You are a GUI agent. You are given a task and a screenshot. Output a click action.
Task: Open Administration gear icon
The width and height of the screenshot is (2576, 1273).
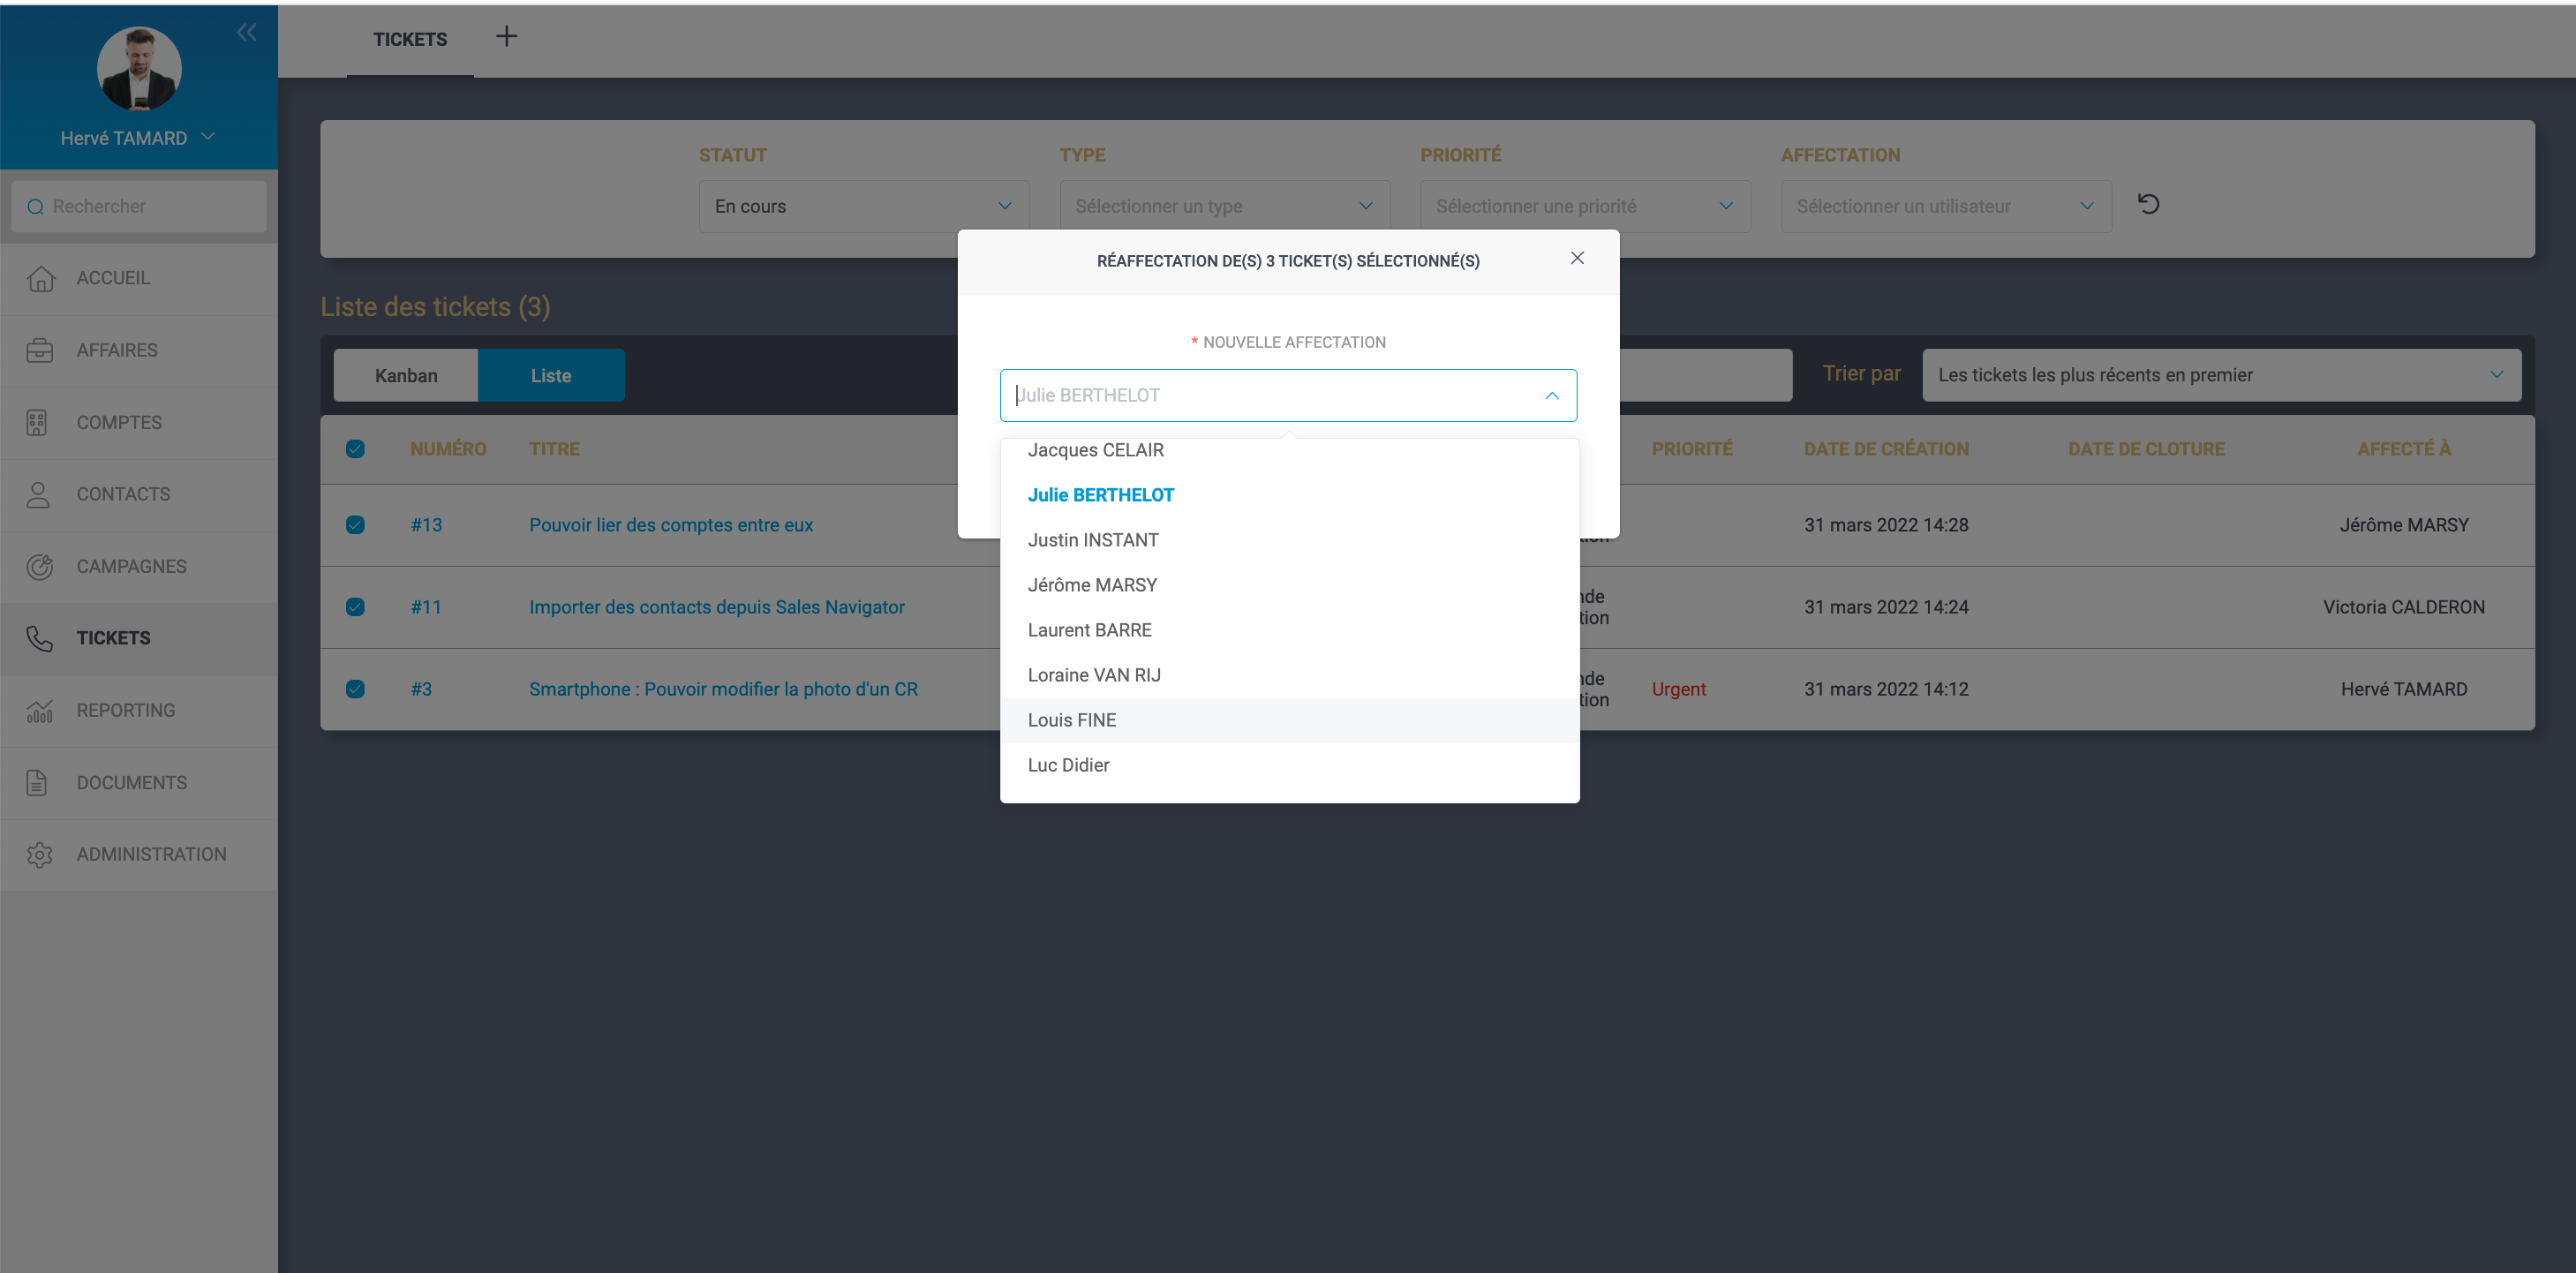point(40,855)
